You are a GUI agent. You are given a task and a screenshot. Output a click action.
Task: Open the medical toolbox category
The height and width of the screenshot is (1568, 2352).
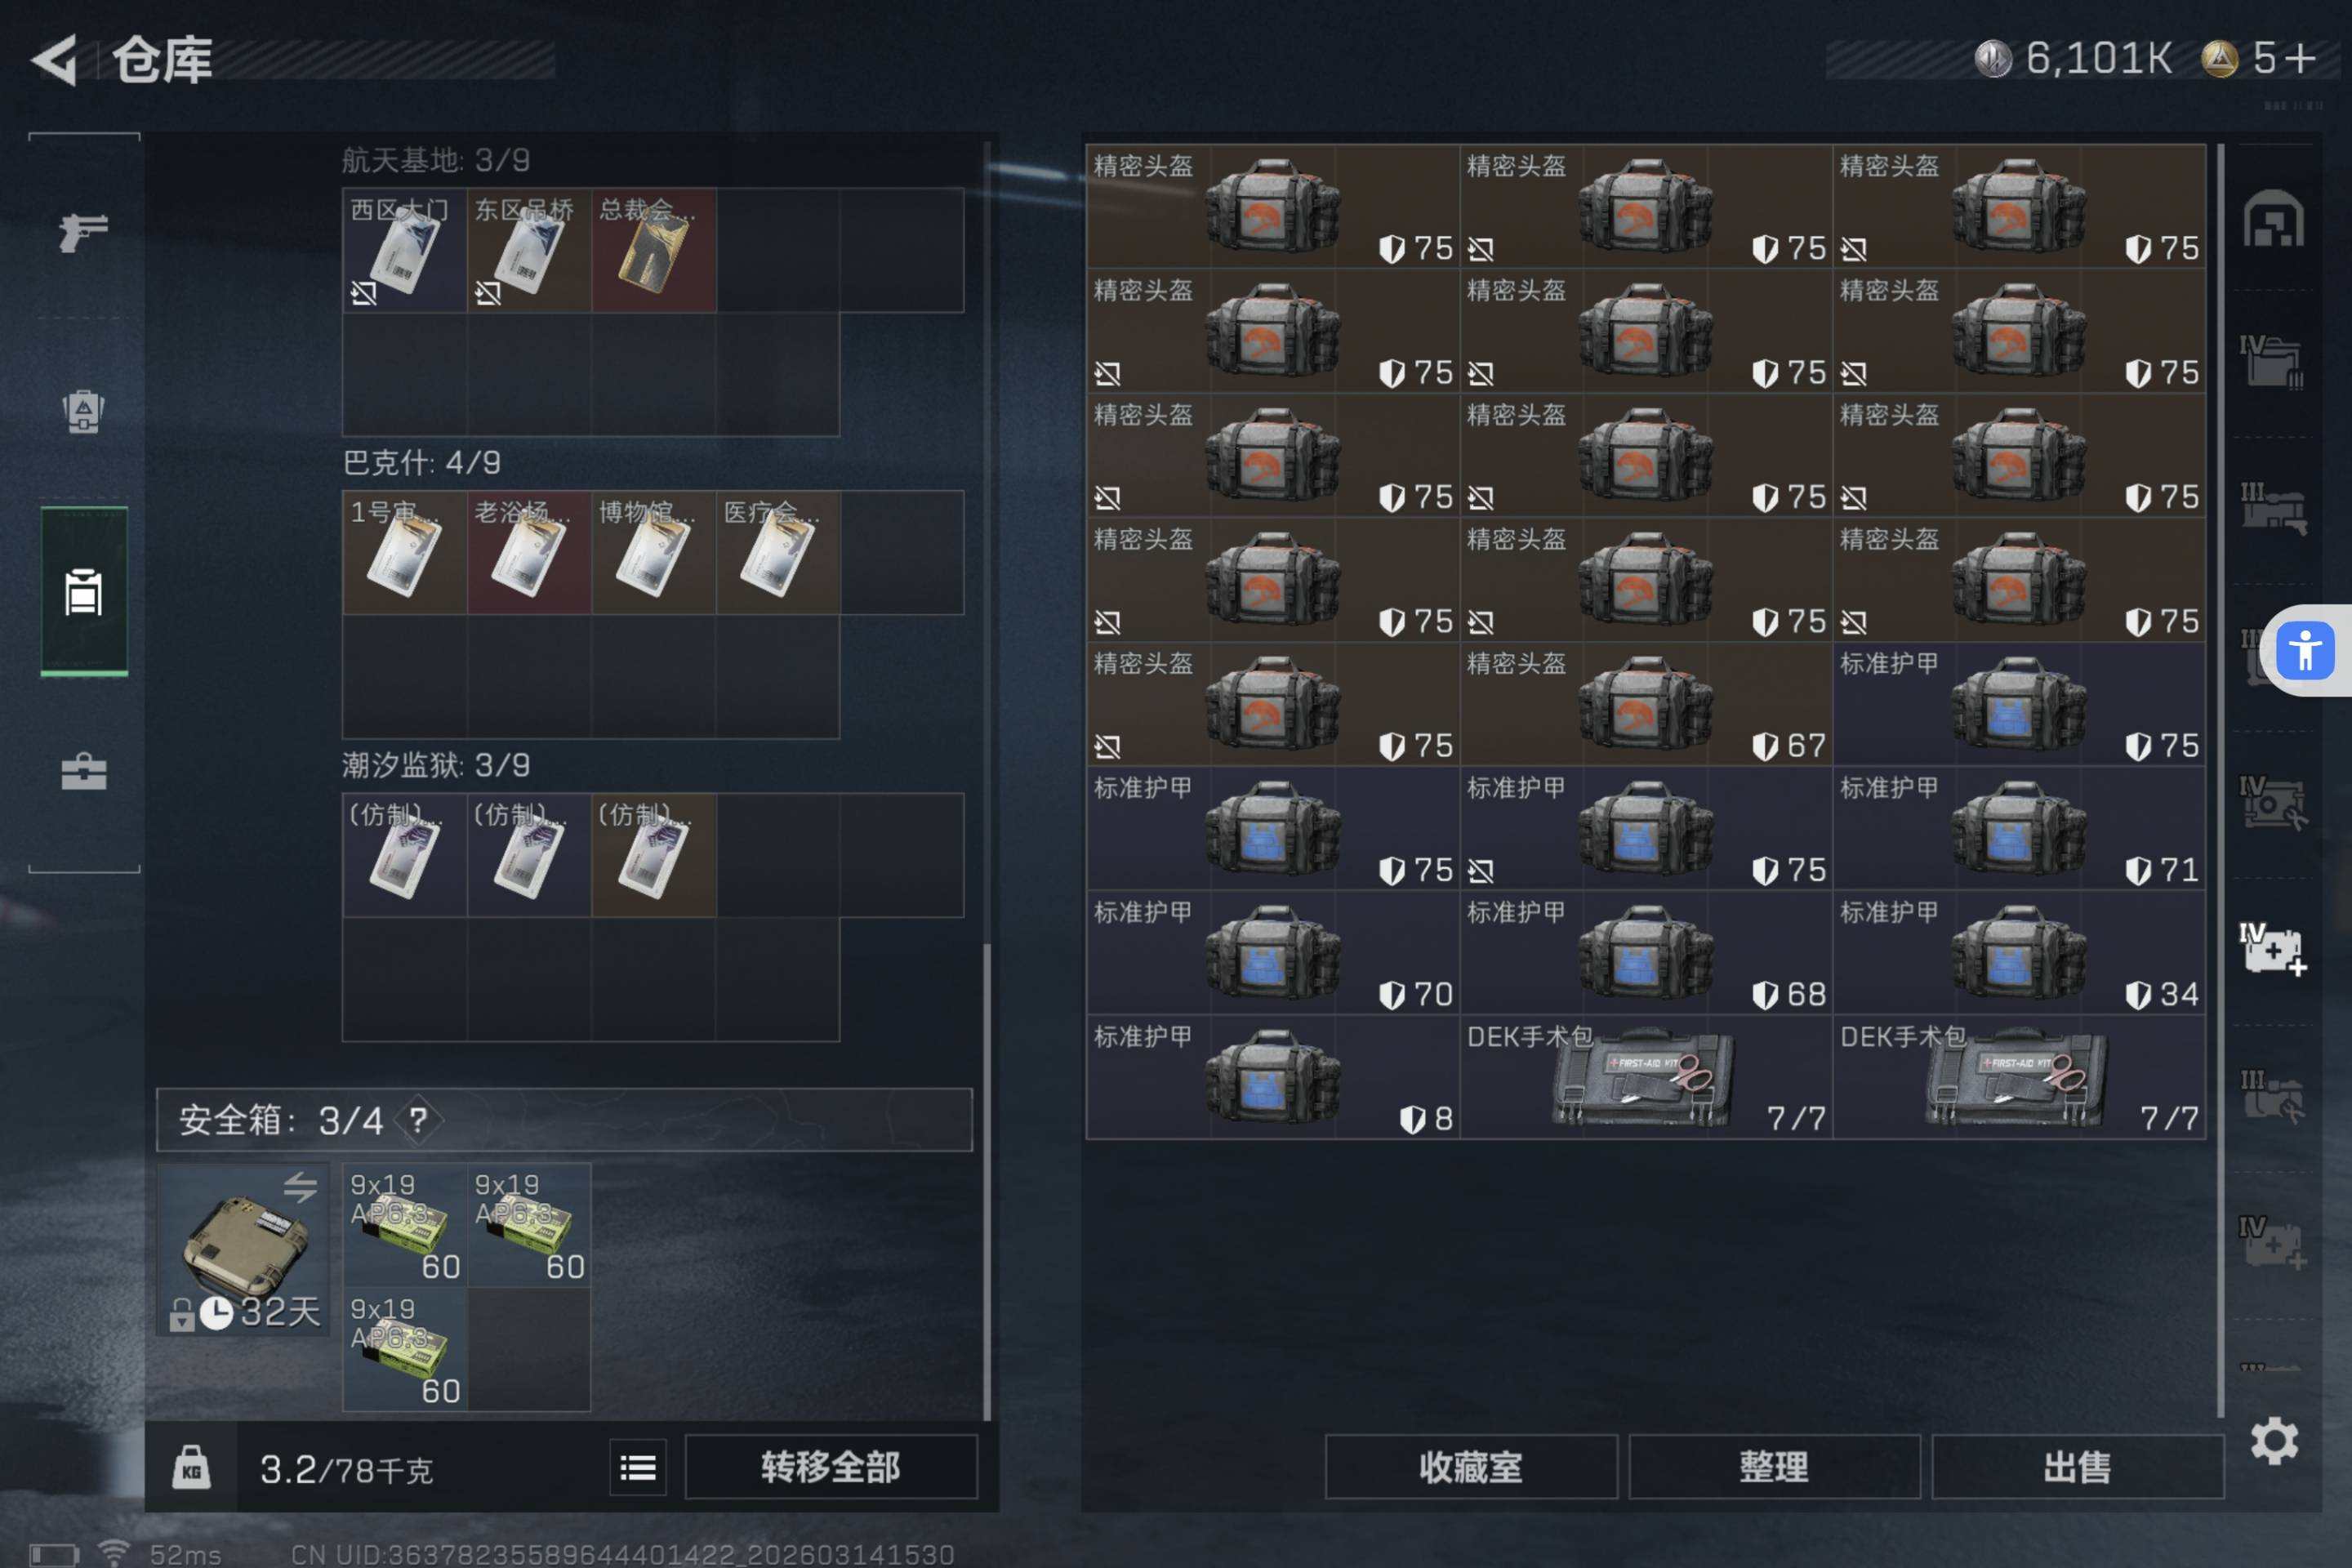(84, 771)
